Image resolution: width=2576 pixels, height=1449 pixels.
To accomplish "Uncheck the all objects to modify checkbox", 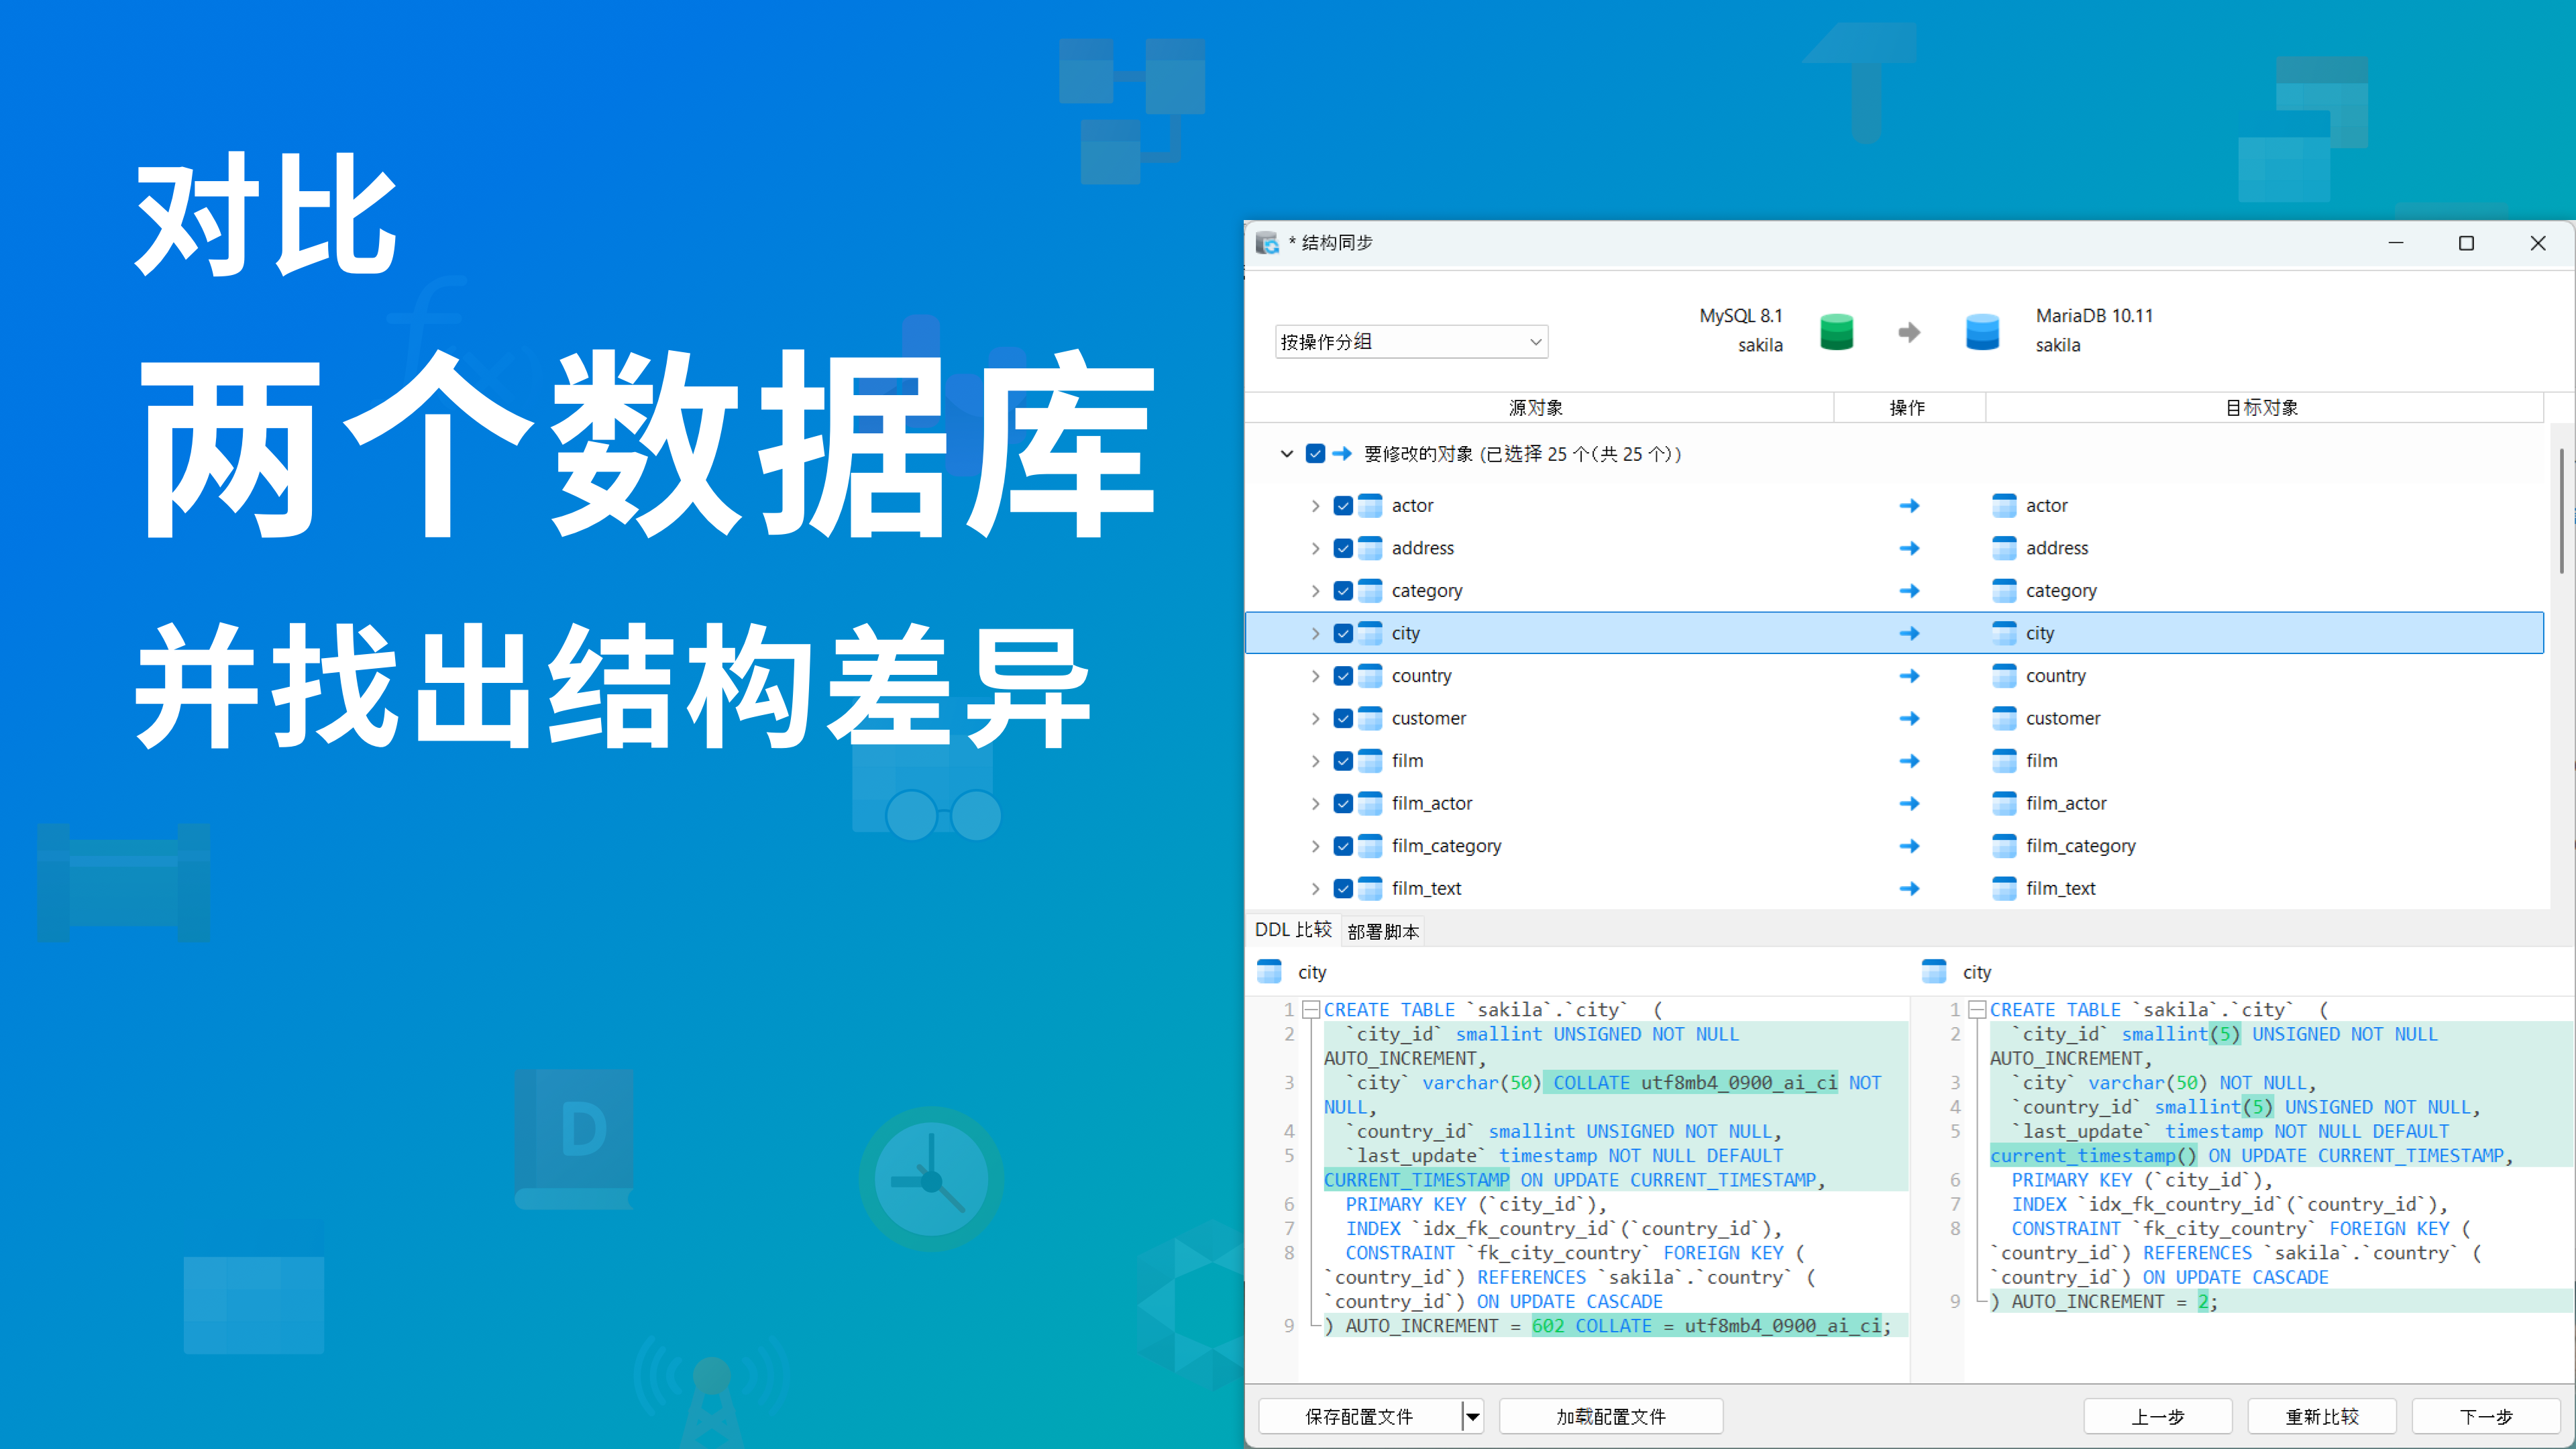I will point(1315,454).
